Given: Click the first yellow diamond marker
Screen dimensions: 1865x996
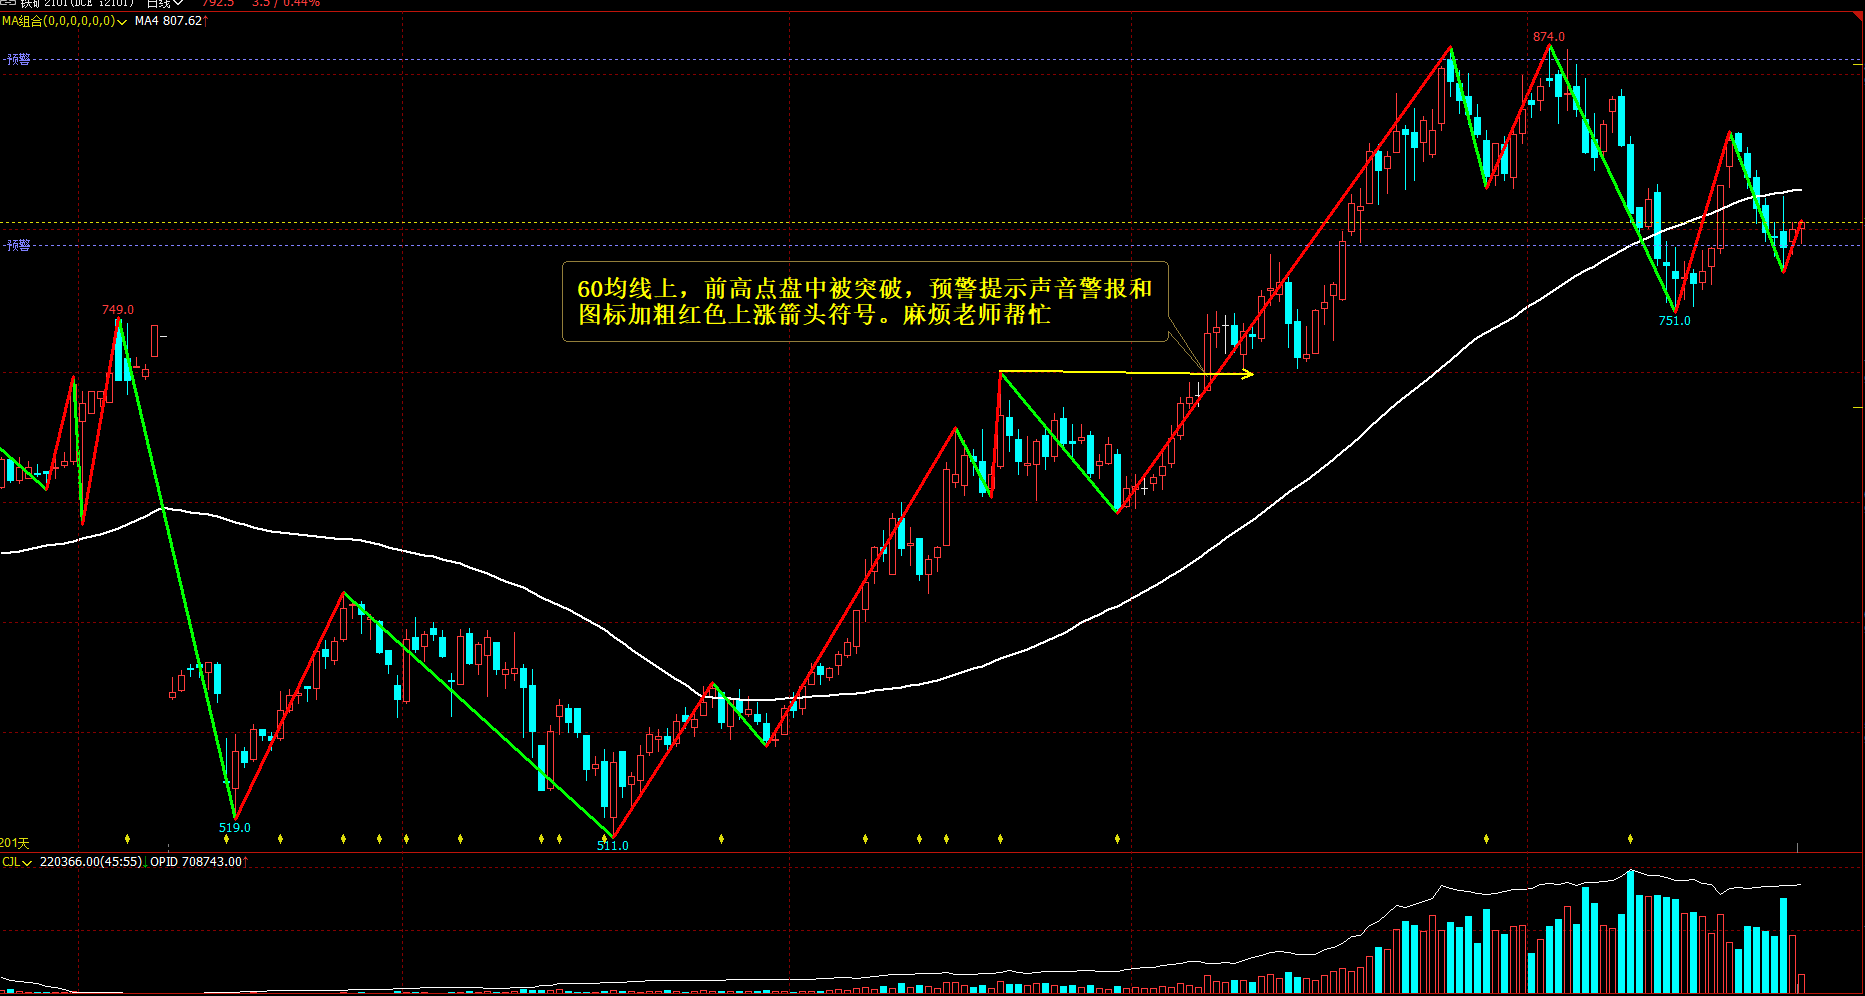Looking at the screenshot, I should [127, 838].
